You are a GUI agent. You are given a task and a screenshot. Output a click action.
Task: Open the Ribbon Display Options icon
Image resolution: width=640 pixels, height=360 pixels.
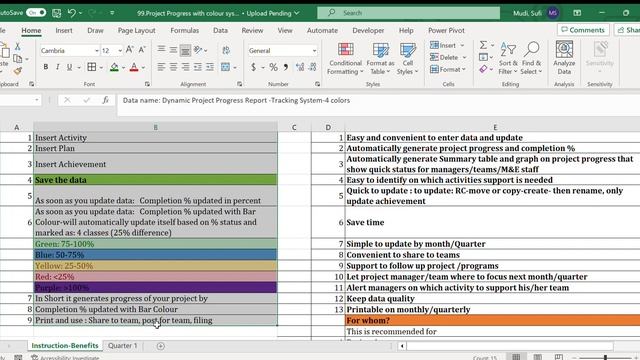point(577,13)
